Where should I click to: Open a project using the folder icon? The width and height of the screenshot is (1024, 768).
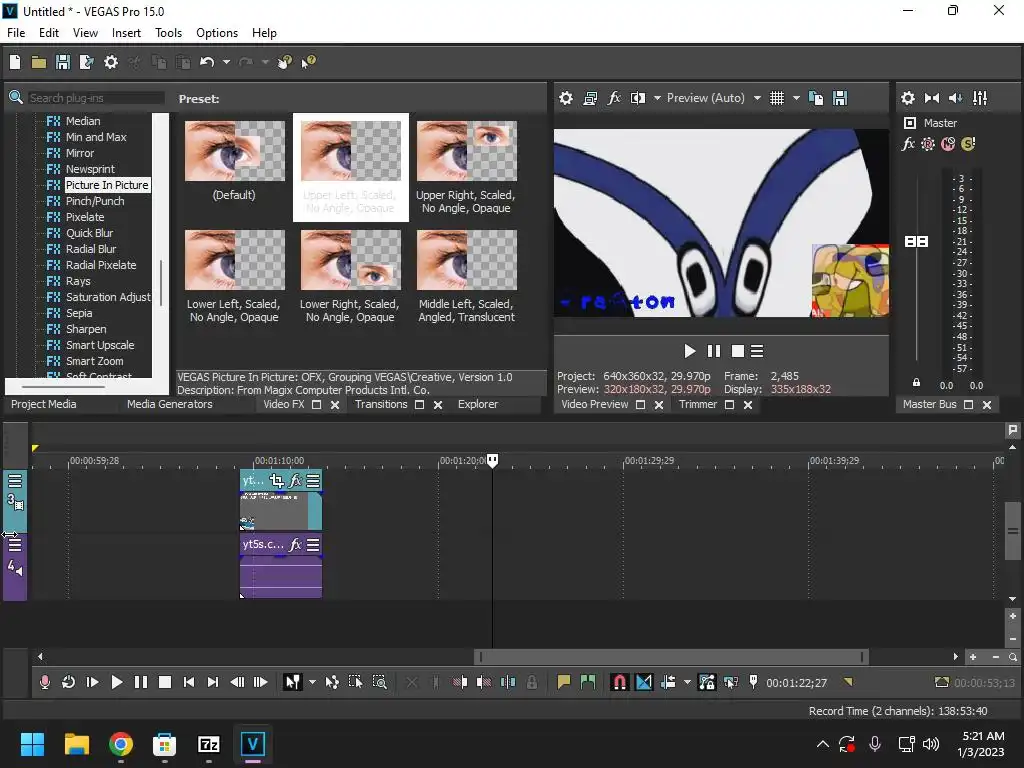click(39, 62)
